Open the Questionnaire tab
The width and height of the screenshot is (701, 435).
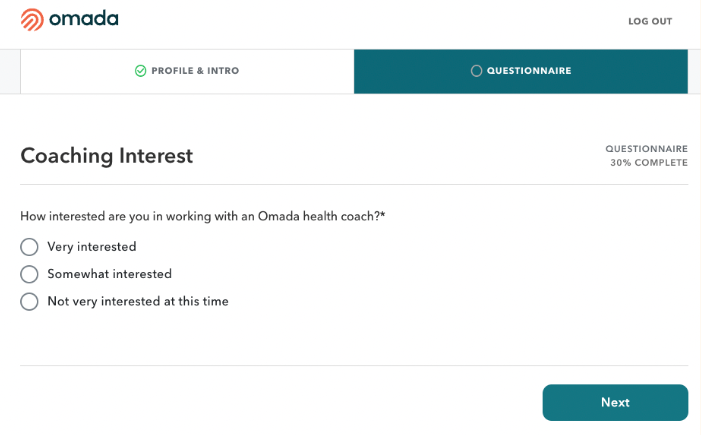tap(520, 71)
